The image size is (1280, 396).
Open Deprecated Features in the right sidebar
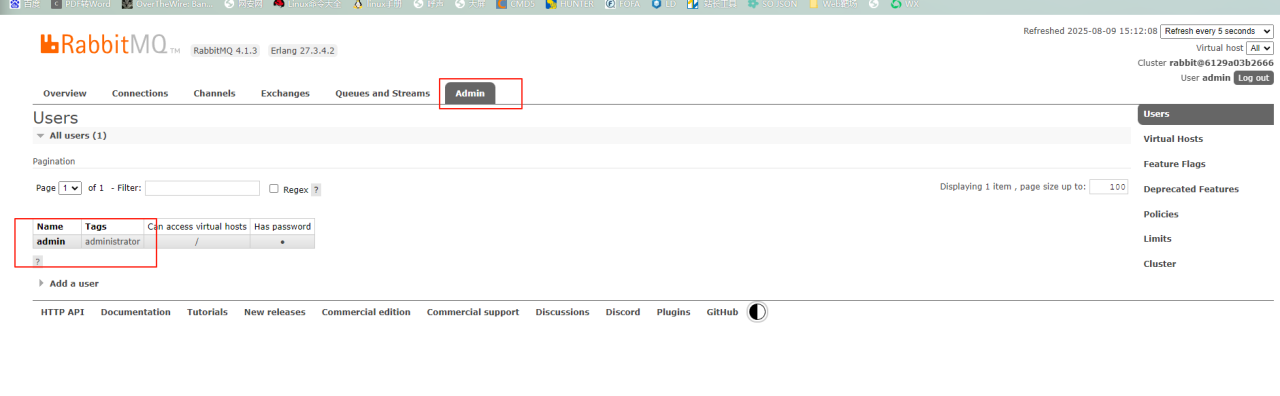[1191, 189]
